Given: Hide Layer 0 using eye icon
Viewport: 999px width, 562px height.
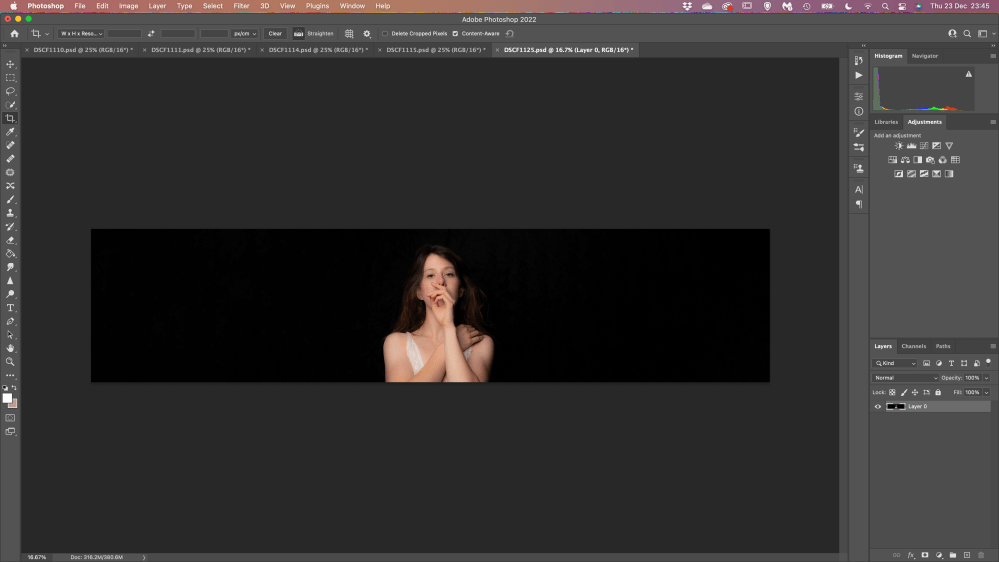Looking at the screenshot, I should [x=878, y=407].
